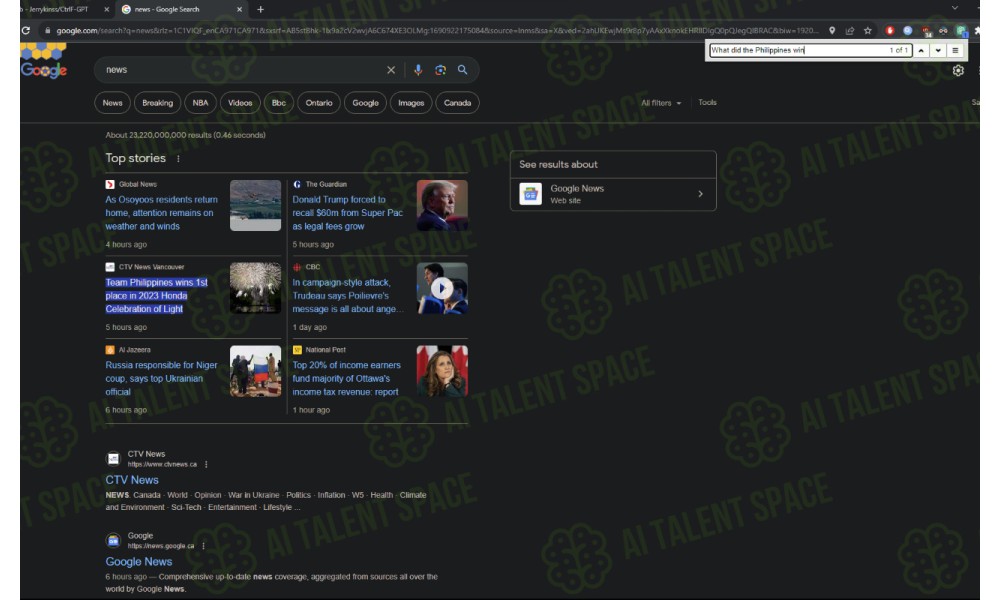The image size is (1000, 600).
Task: Start voice search with the microphone icon
Action: (x=418, y=70)
